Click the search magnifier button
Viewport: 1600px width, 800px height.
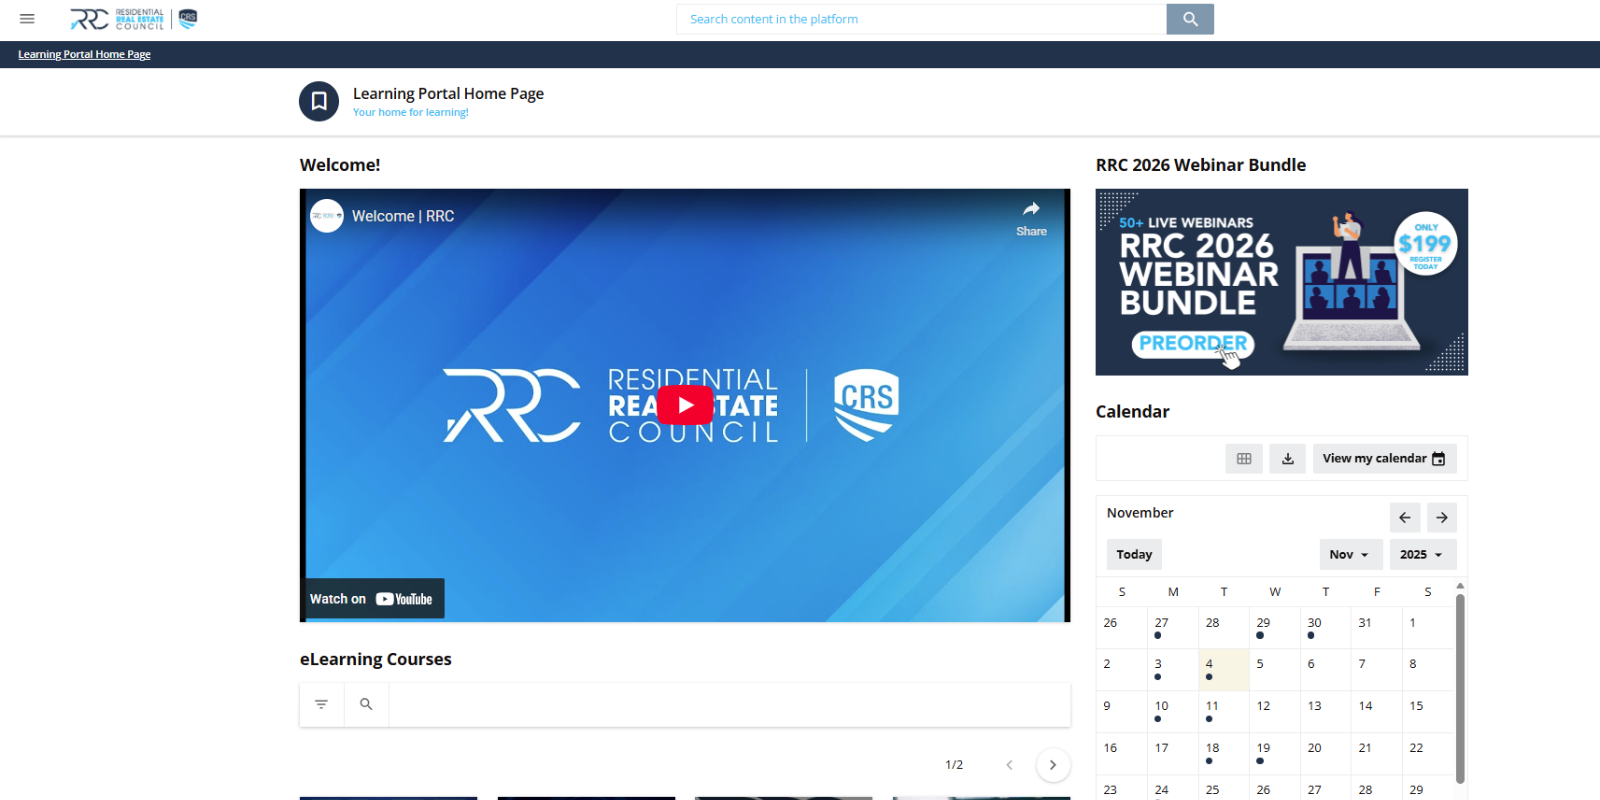coord(1190,19)
